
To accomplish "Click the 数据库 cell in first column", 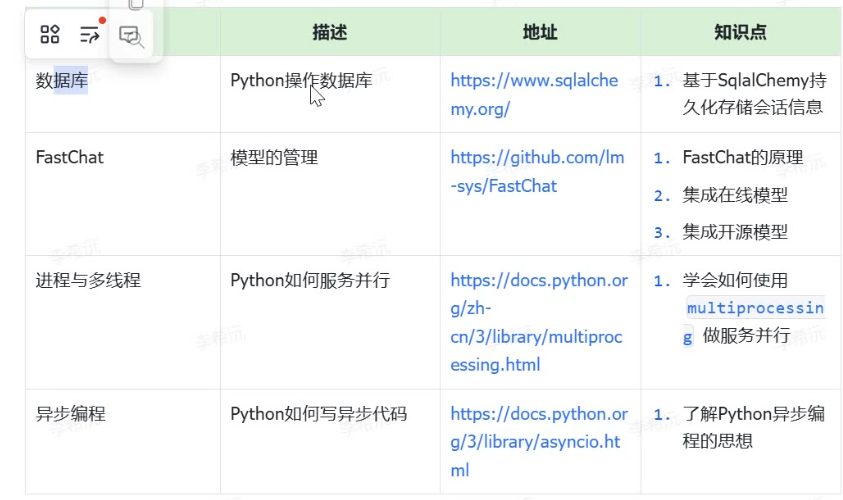I will click(x=62, y=81).
